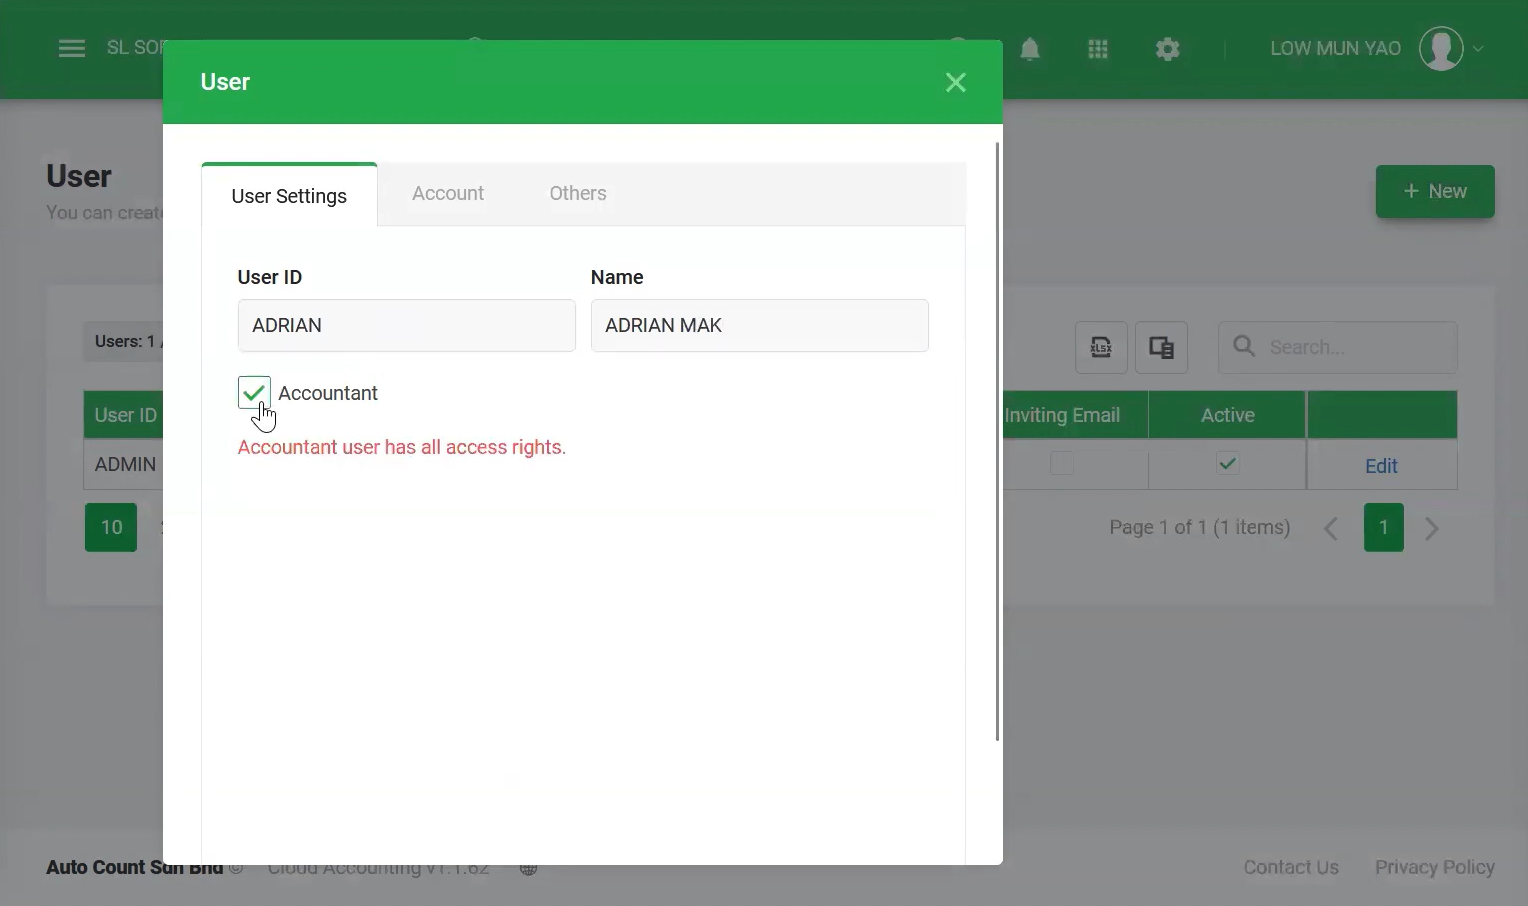Select page size 10
This screenshot has width=1528, height=906.
(111, 527)
